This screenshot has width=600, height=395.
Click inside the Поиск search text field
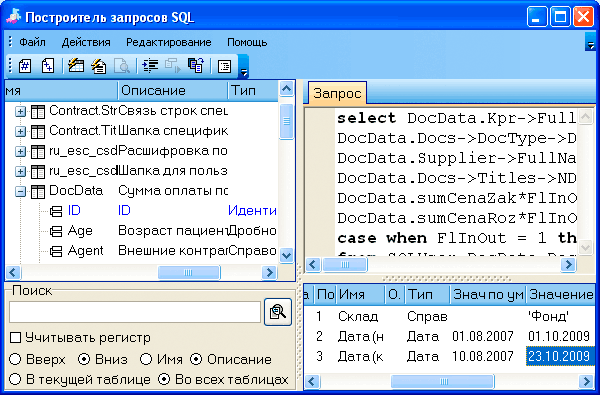click(x=135, y=312)
